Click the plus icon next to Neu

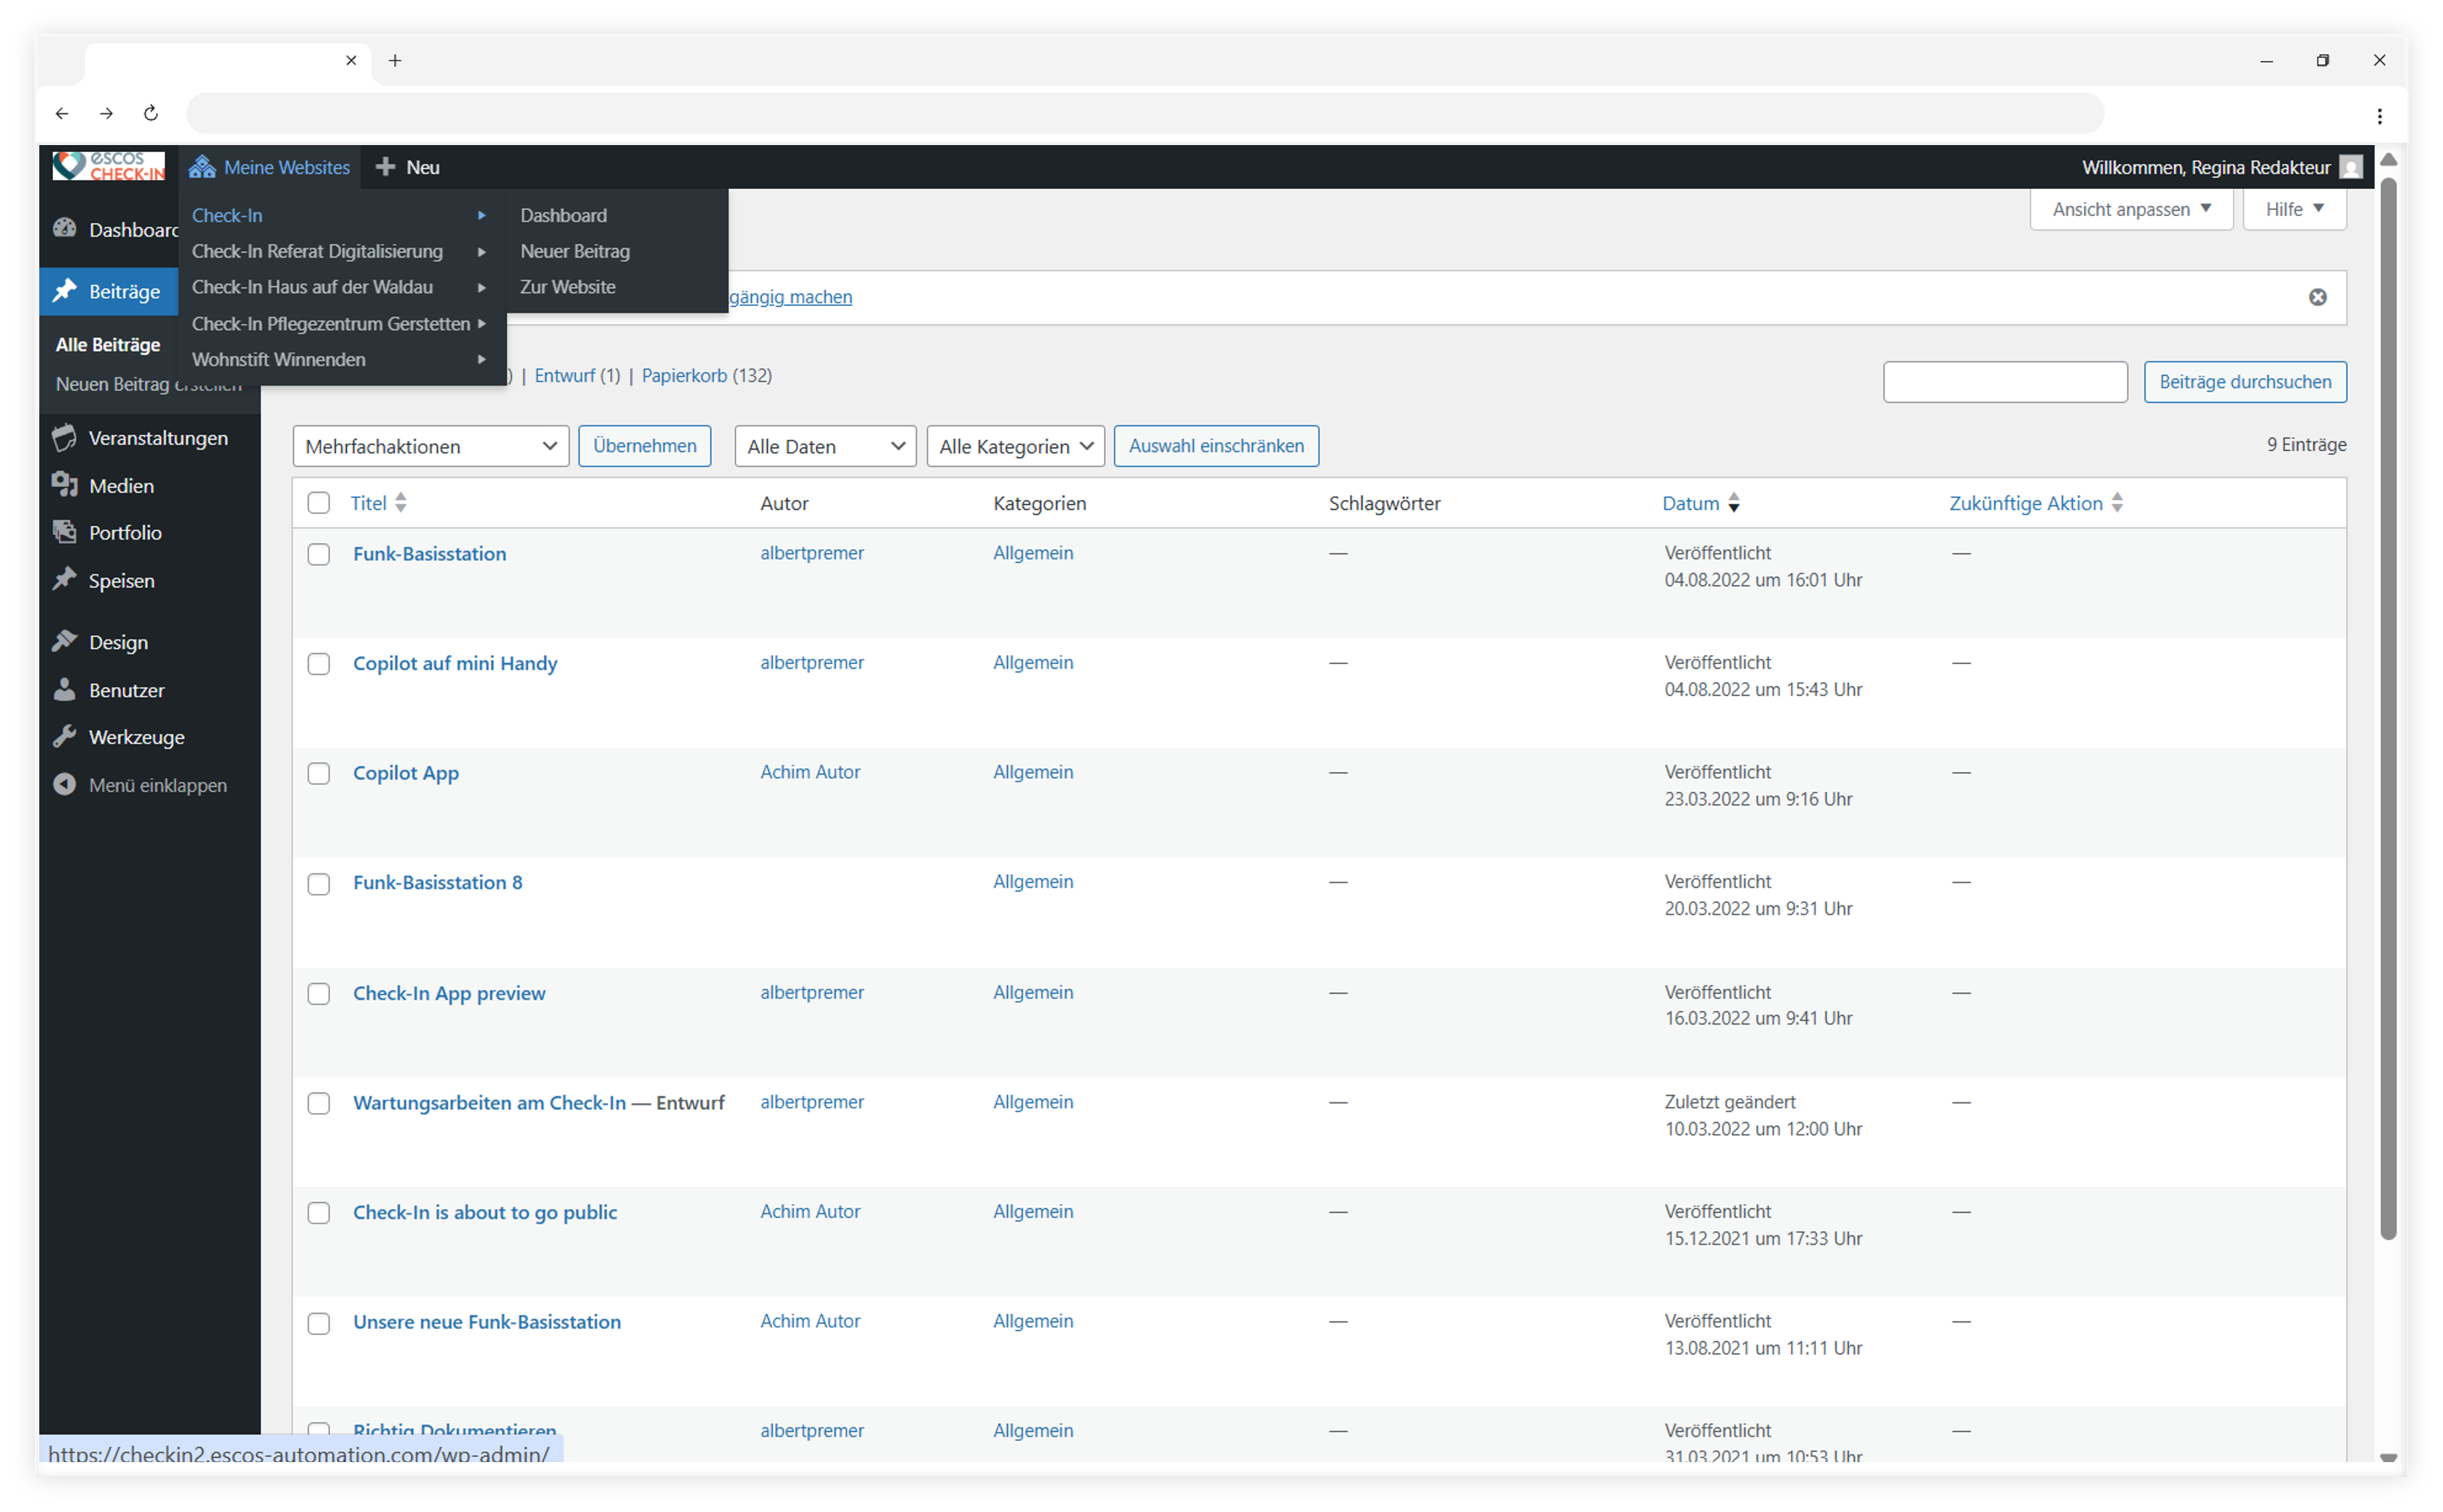pyautogui.click(x=385, y=167)
